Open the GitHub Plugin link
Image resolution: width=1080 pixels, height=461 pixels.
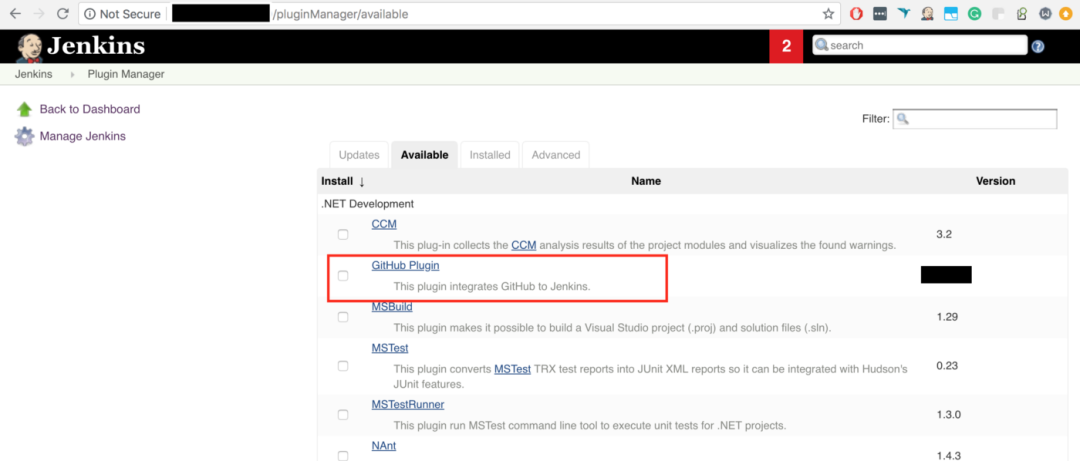(405, 265)
